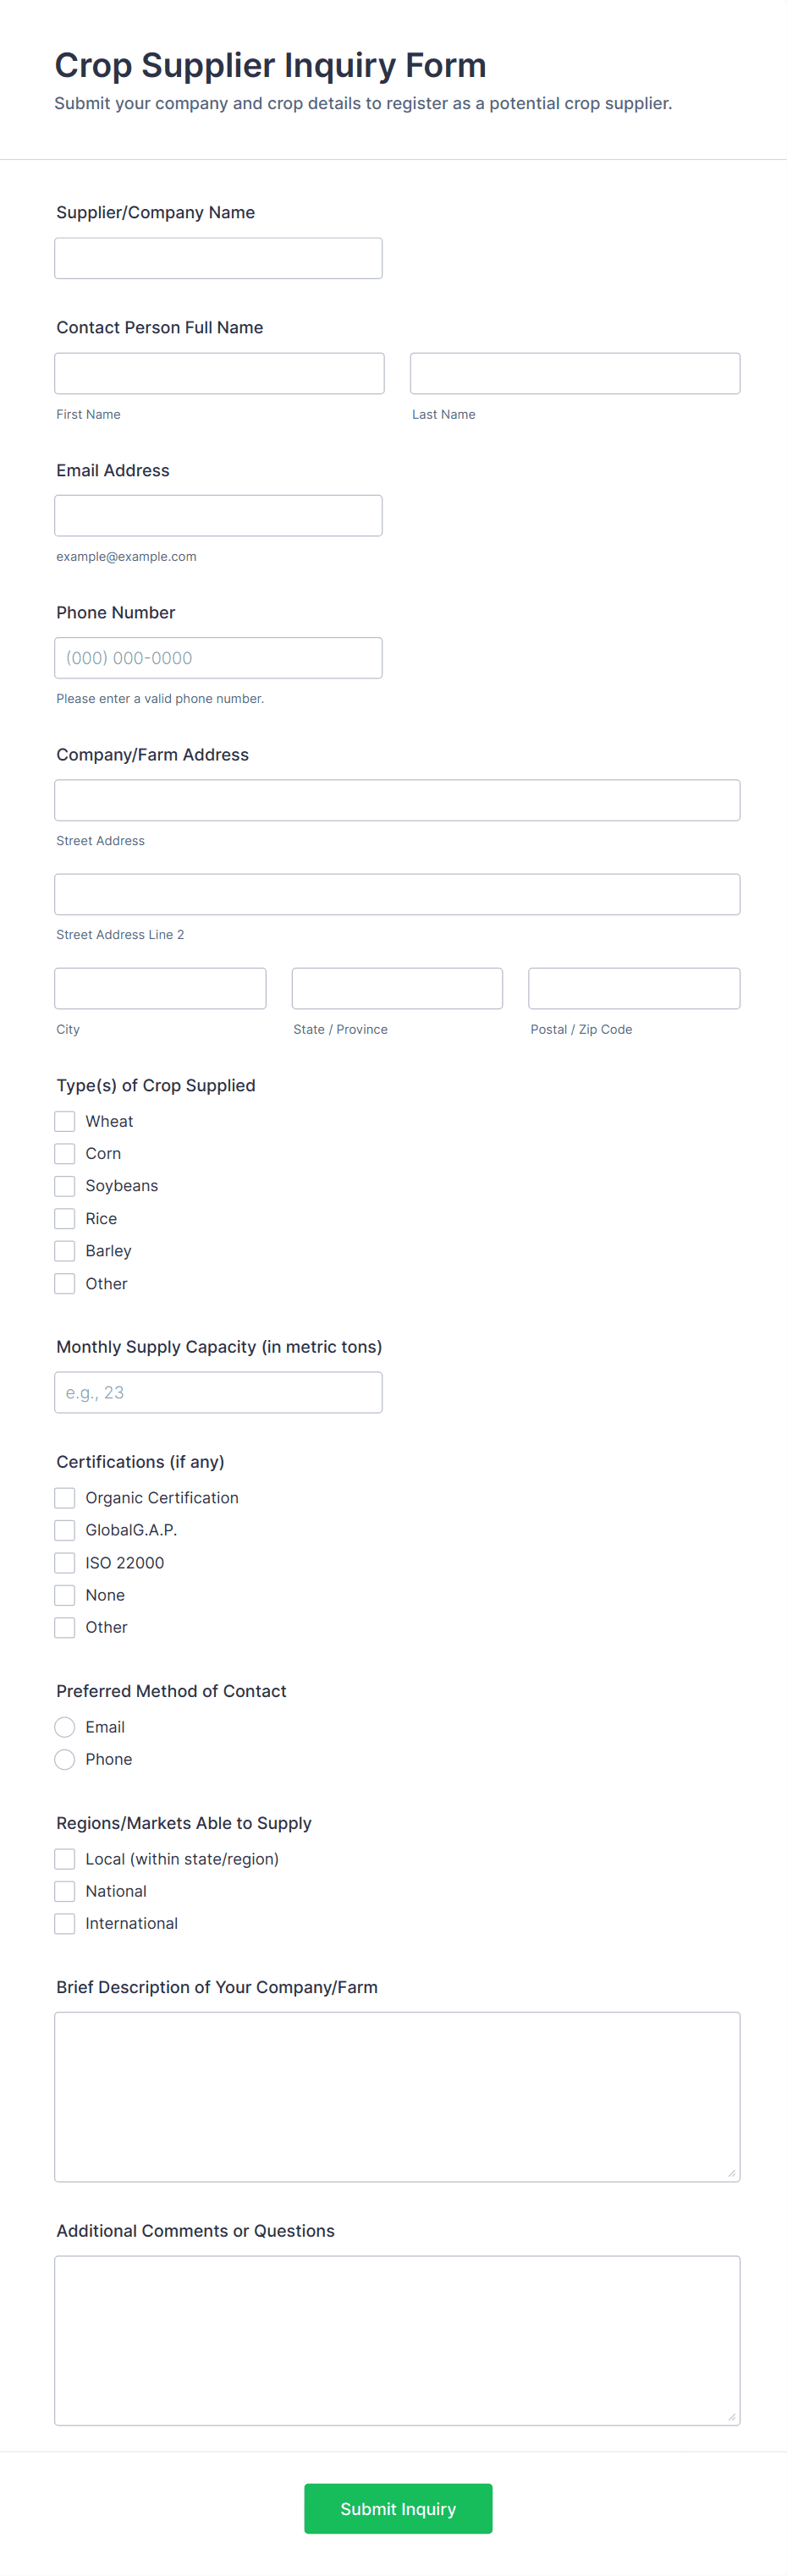Click the Monthly Supply Capacity field
787x2576 pixels.
click(x=218, y=1392)
